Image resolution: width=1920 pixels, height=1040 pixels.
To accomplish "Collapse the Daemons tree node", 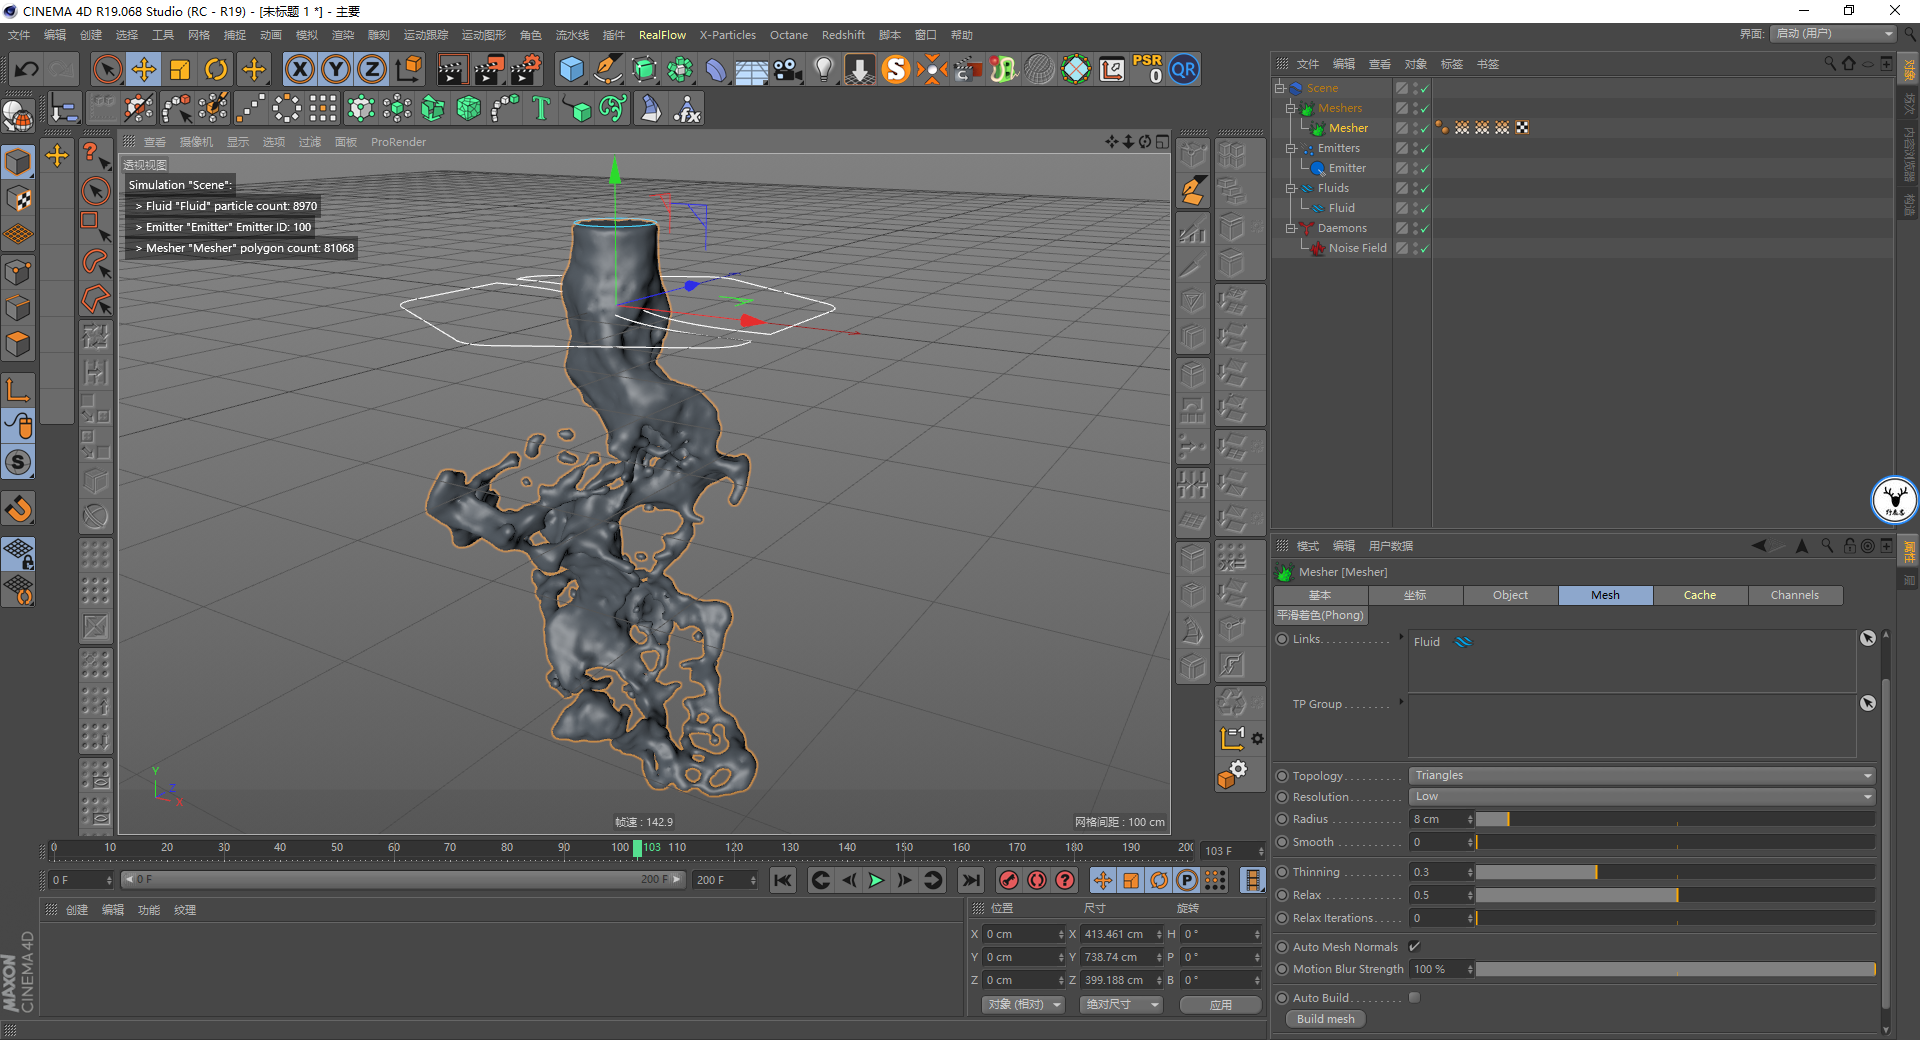I will pyautogui.click(x=1290, y=228).
